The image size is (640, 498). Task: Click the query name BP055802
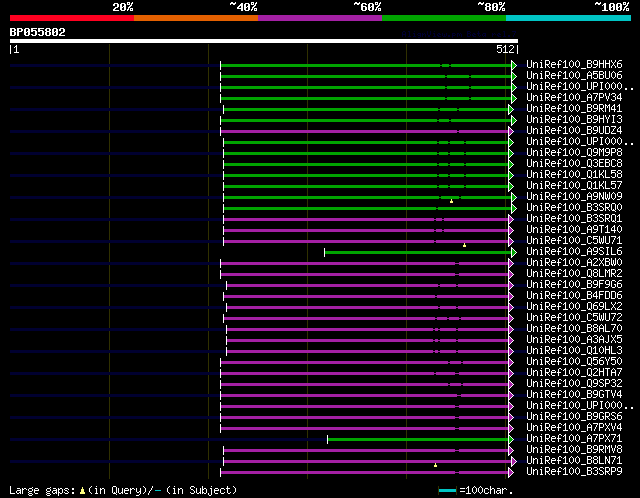coord(38,32)
